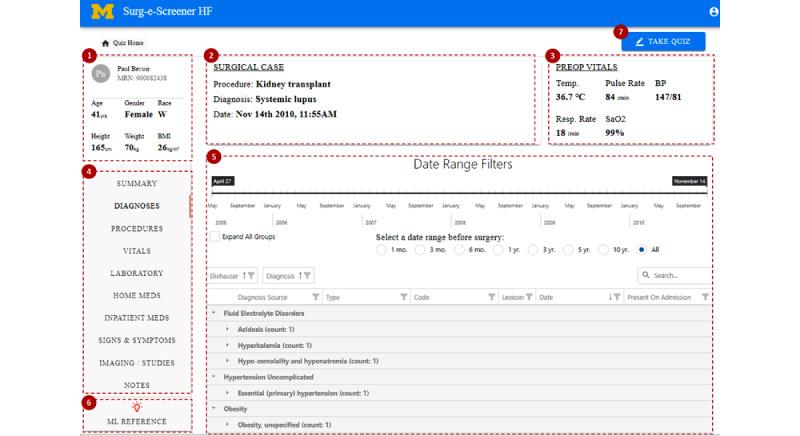The image size is (800, 436).
Task: Select the 1 yr. date range option
Action: coord(497,250)
